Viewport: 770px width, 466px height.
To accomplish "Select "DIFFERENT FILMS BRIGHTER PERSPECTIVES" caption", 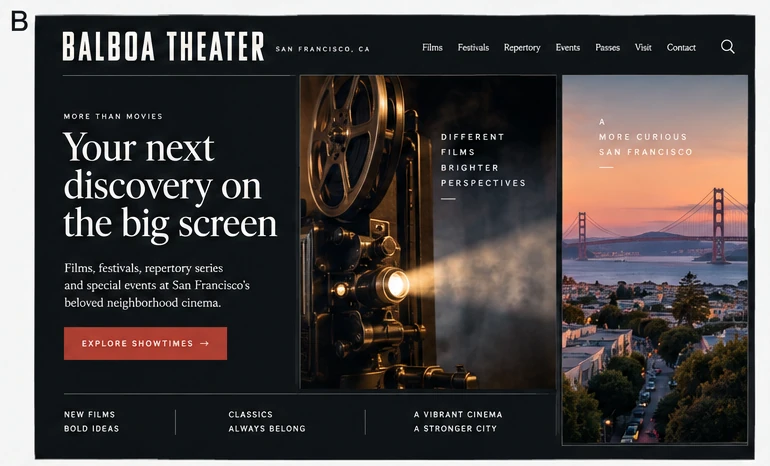I will (x=483, y=160).
